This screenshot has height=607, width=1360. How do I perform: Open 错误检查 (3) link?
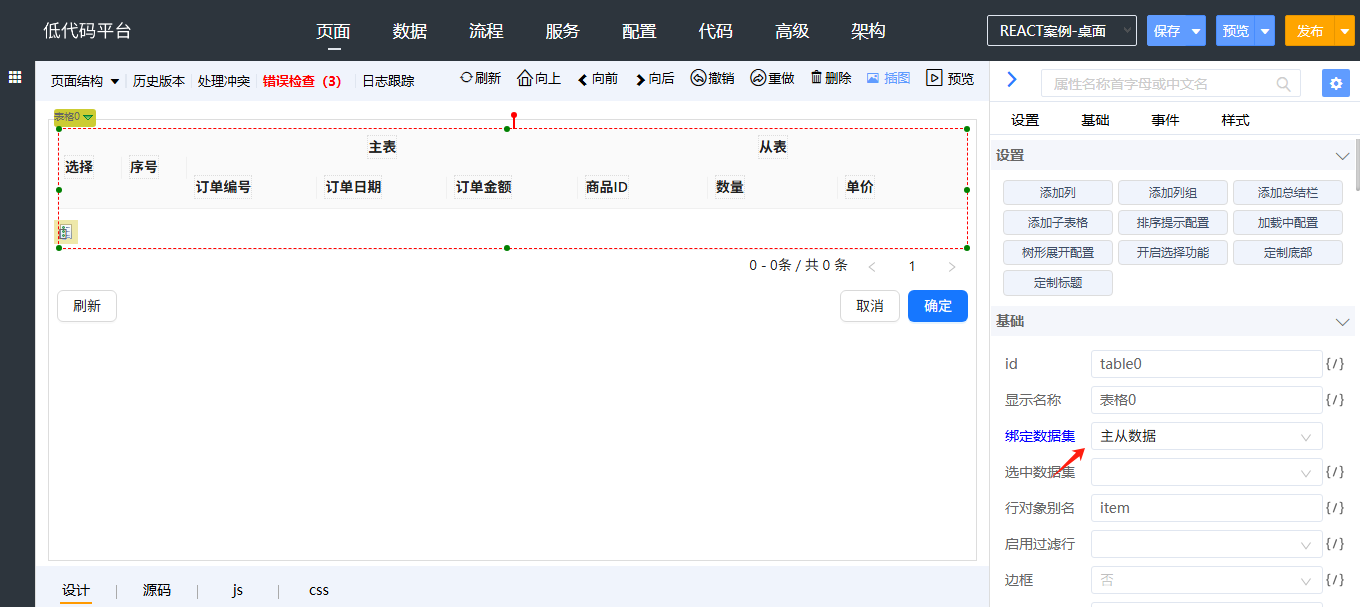click(302, 81)
